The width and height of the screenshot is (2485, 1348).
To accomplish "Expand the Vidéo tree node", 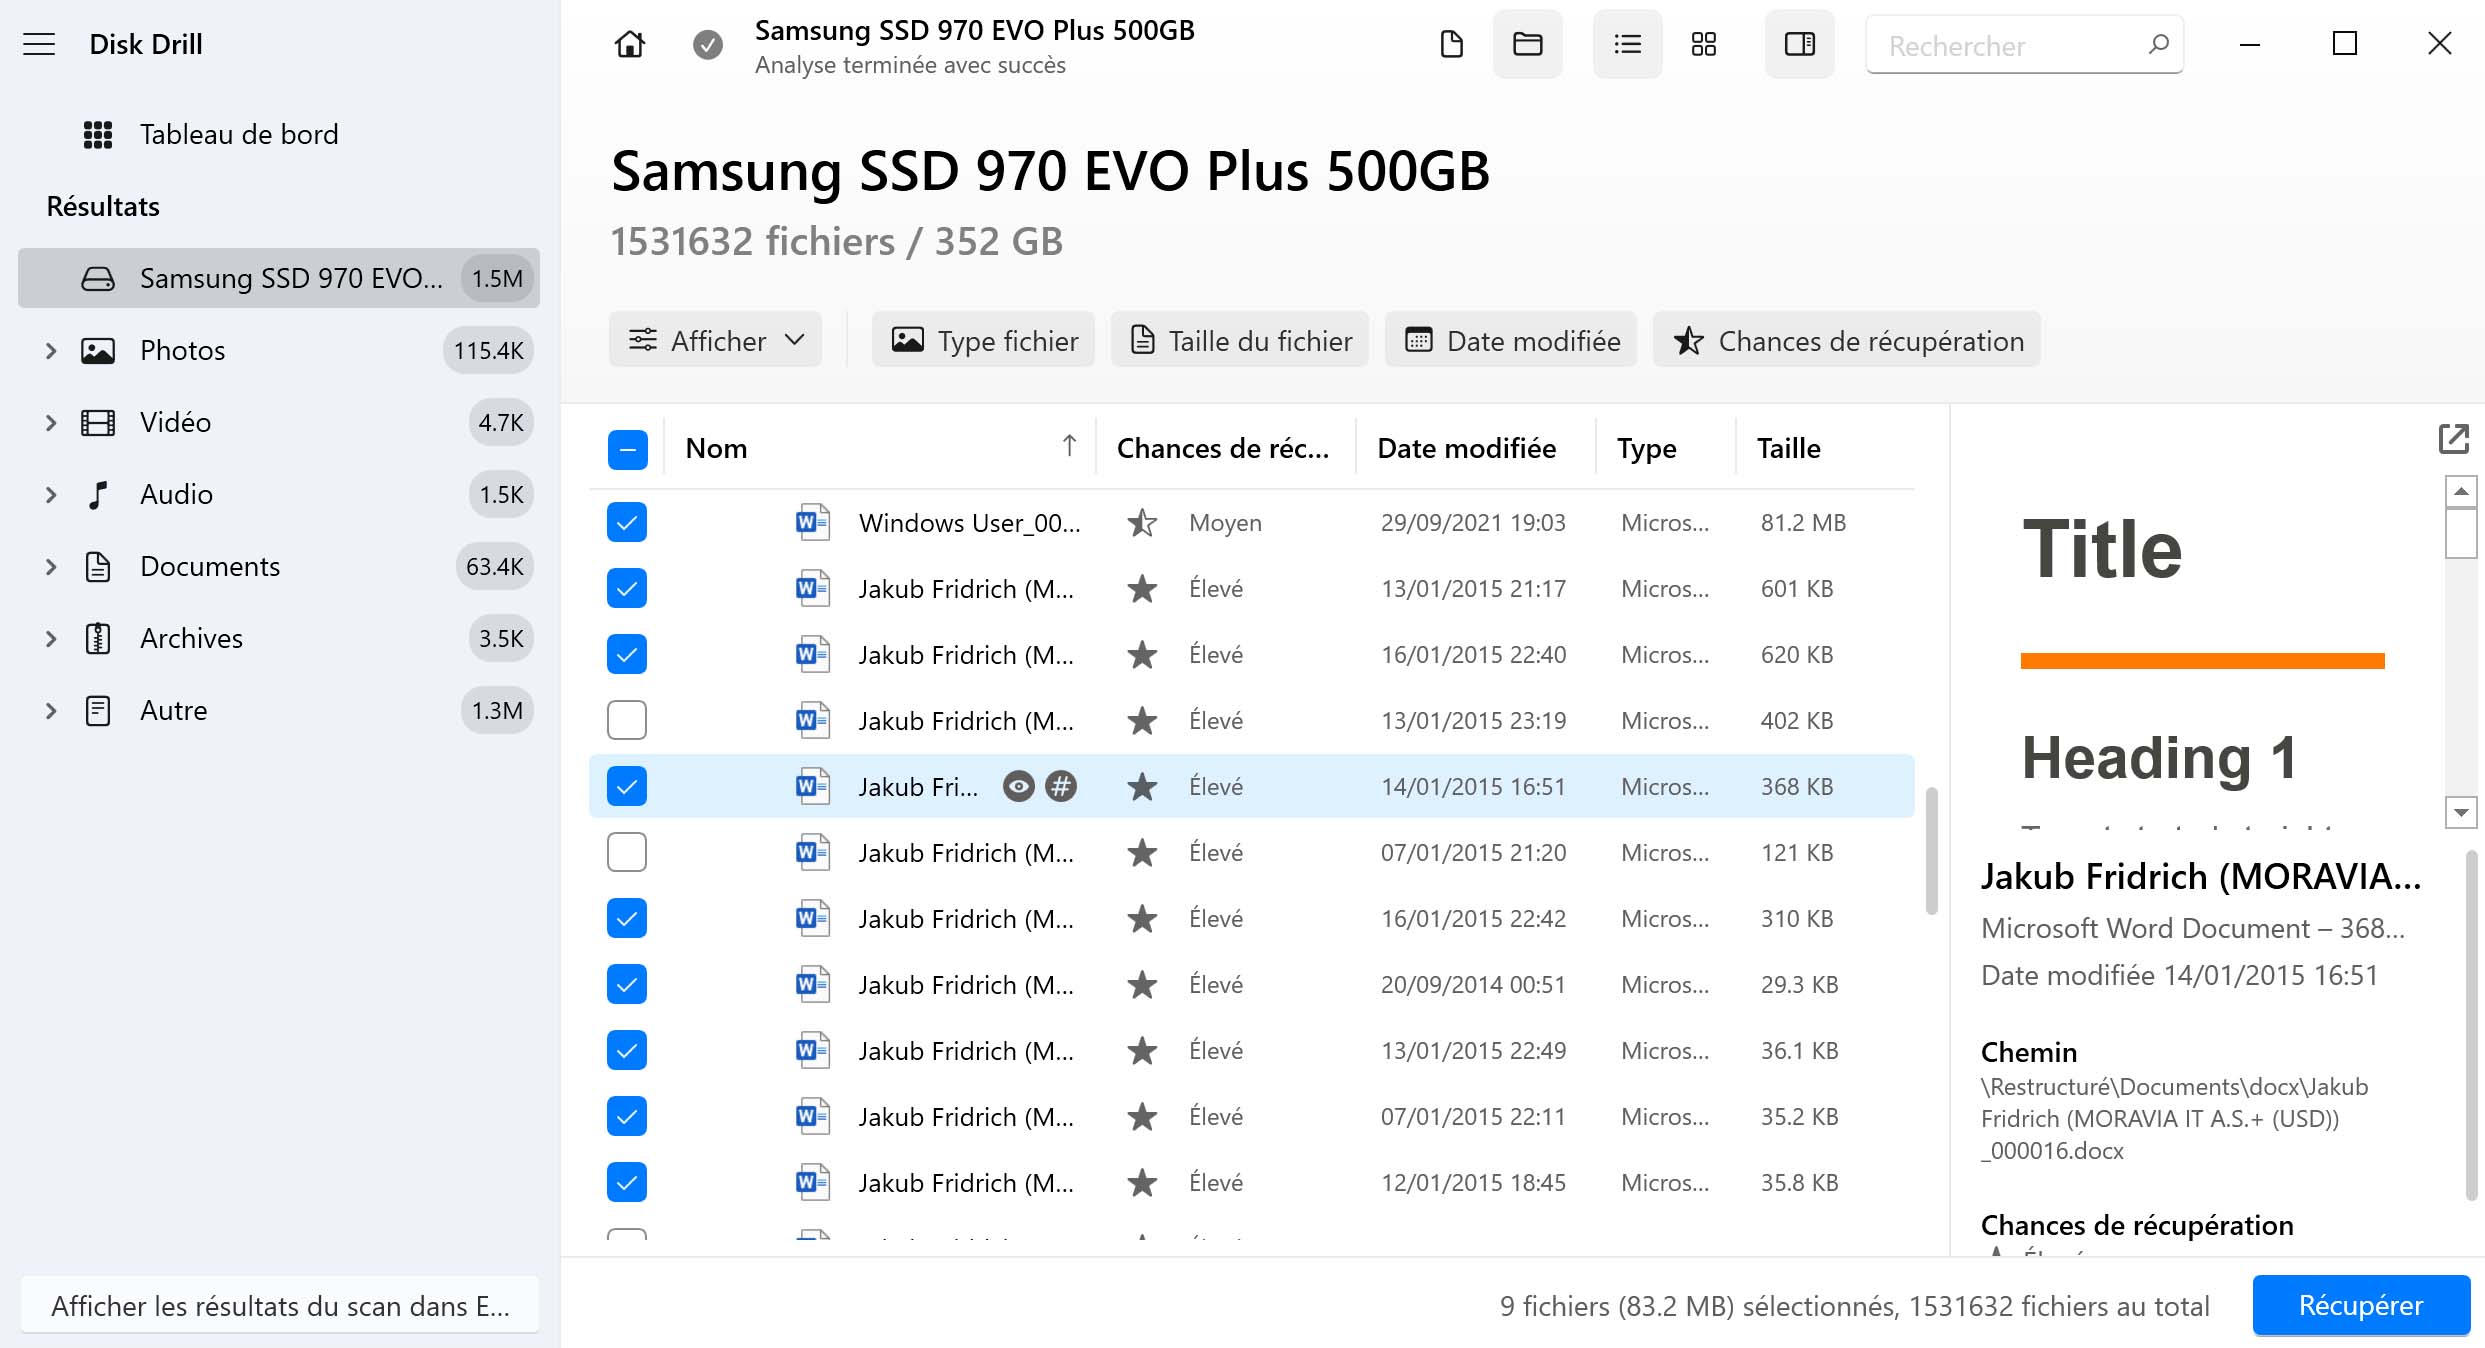I will (x=50, y=423).
